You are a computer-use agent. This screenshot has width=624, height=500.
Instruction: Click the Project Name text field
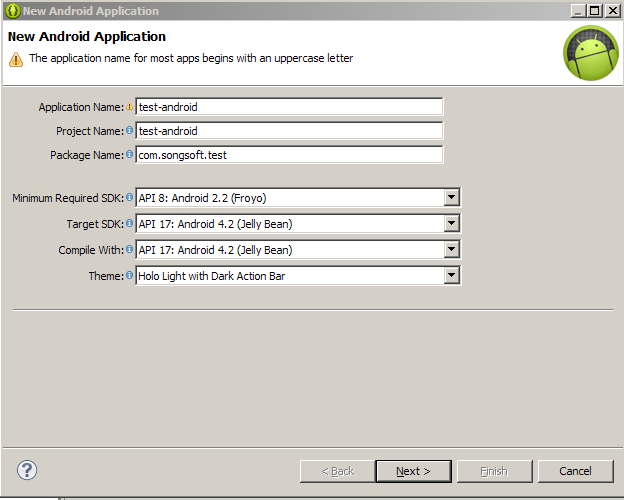click(289, 131)
